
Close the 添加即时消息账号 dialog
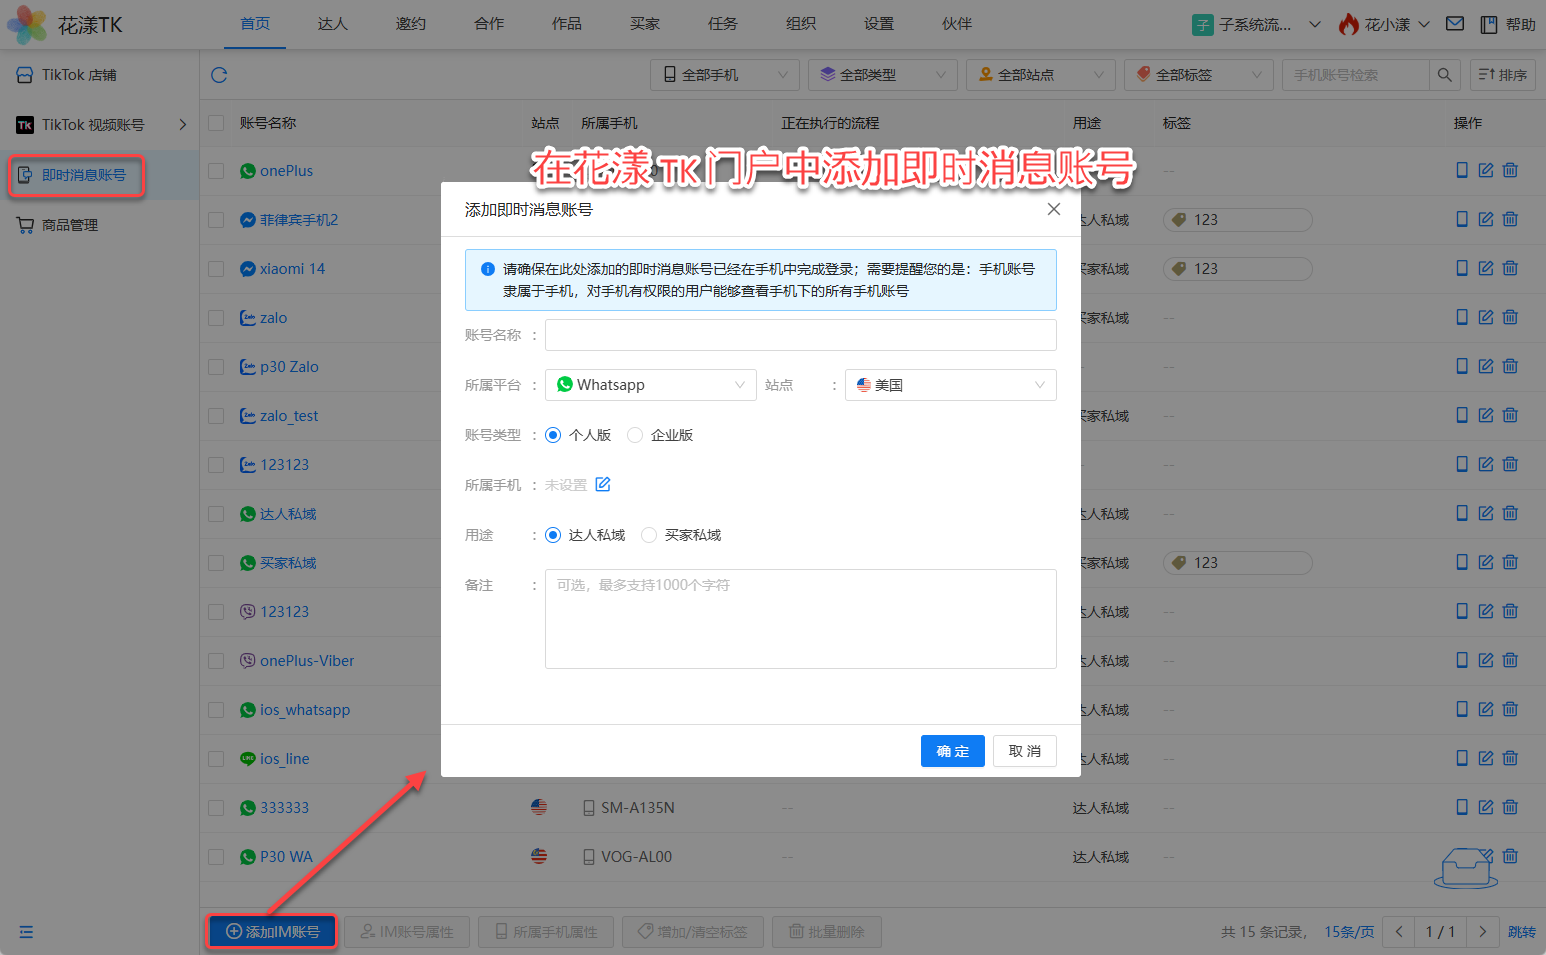point(1053,209)
